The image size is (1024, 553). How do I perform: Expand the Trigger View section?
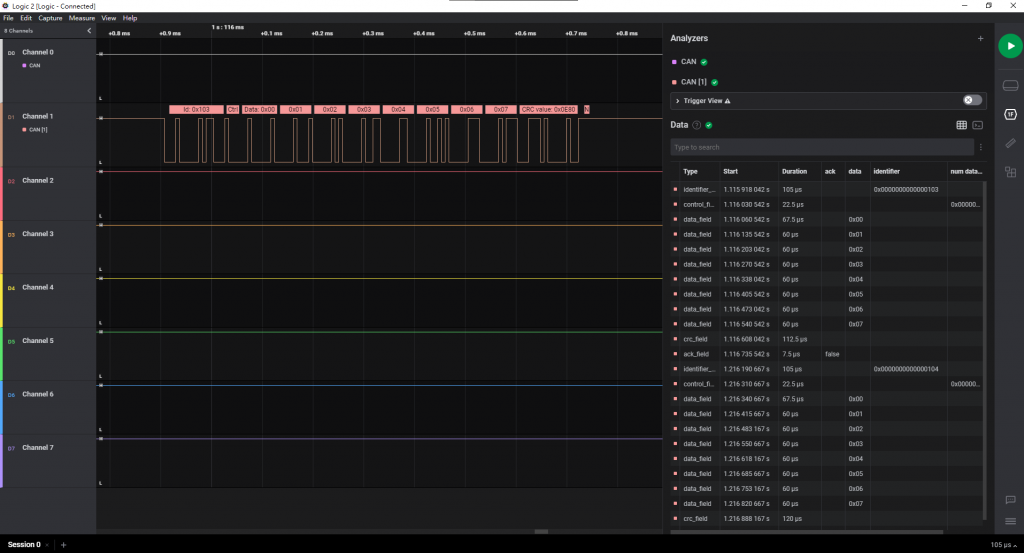[x=678, y=101]
